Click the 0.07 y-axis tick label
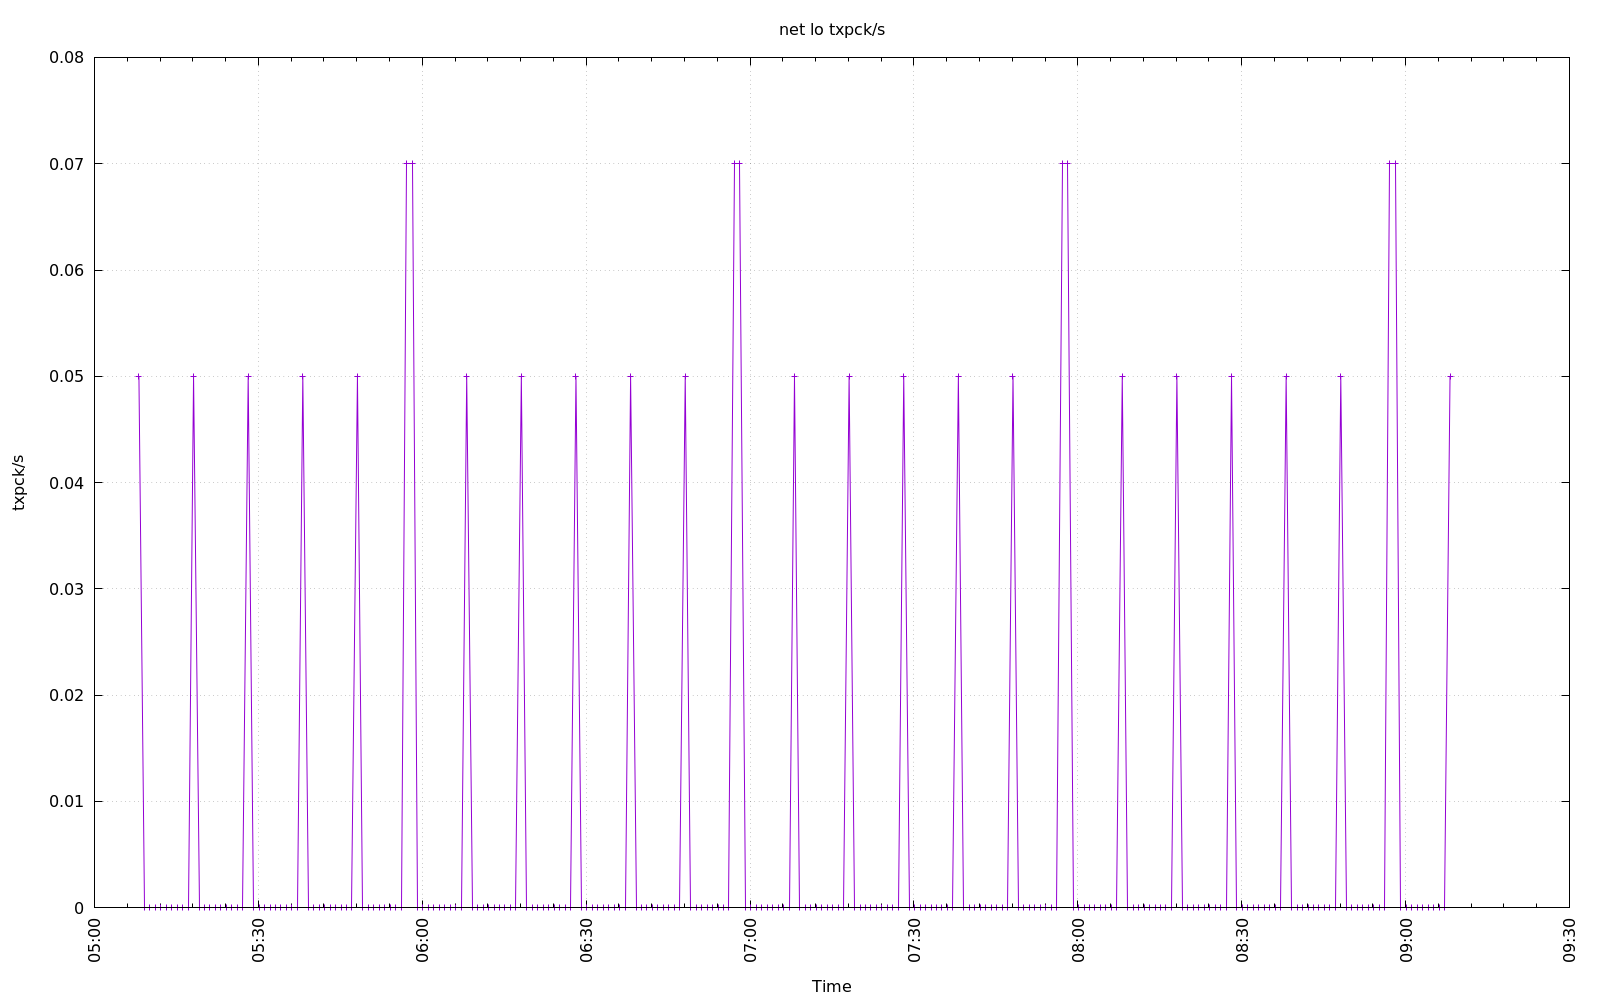Screen dimensions: 1600x1000 click(66, 164)
